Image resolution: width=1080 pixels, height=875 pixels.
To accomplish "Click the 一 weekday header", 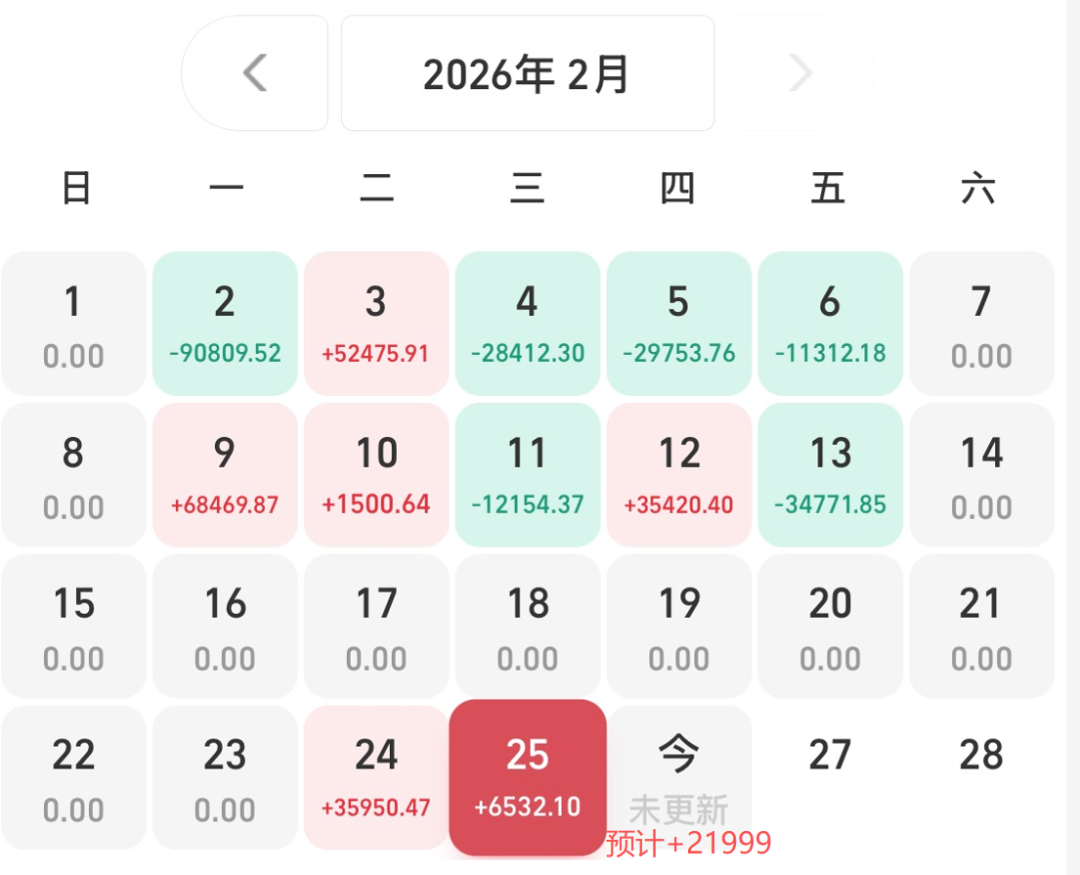I will point(227,188).
